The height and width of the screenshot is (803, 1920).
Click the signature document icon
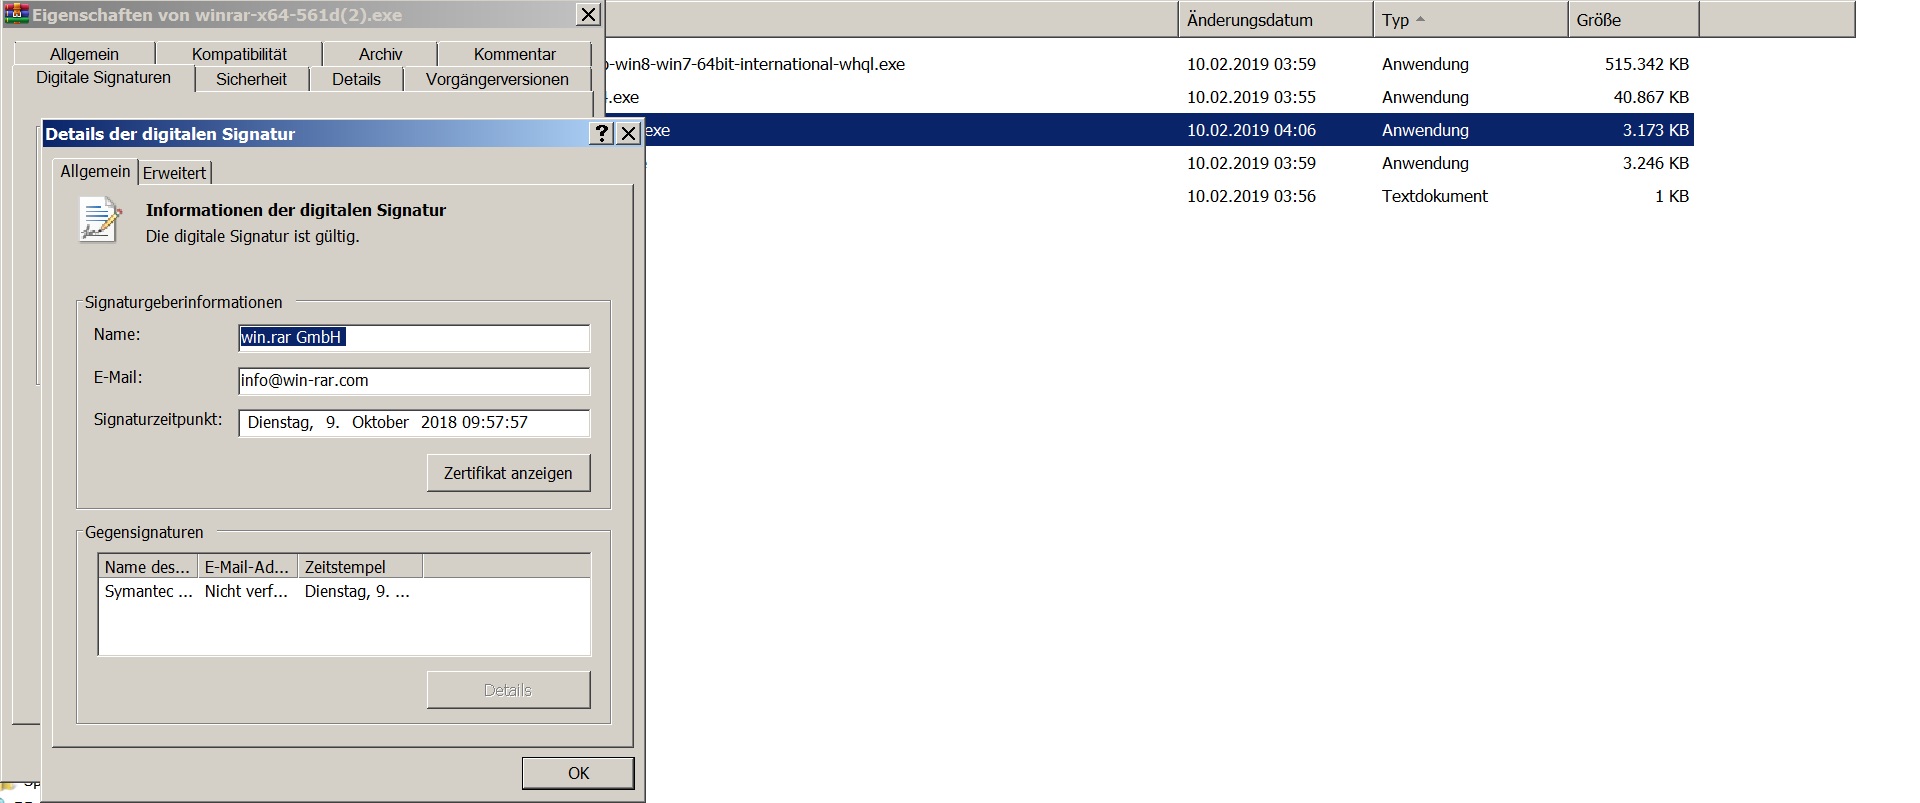pos(100,220)
